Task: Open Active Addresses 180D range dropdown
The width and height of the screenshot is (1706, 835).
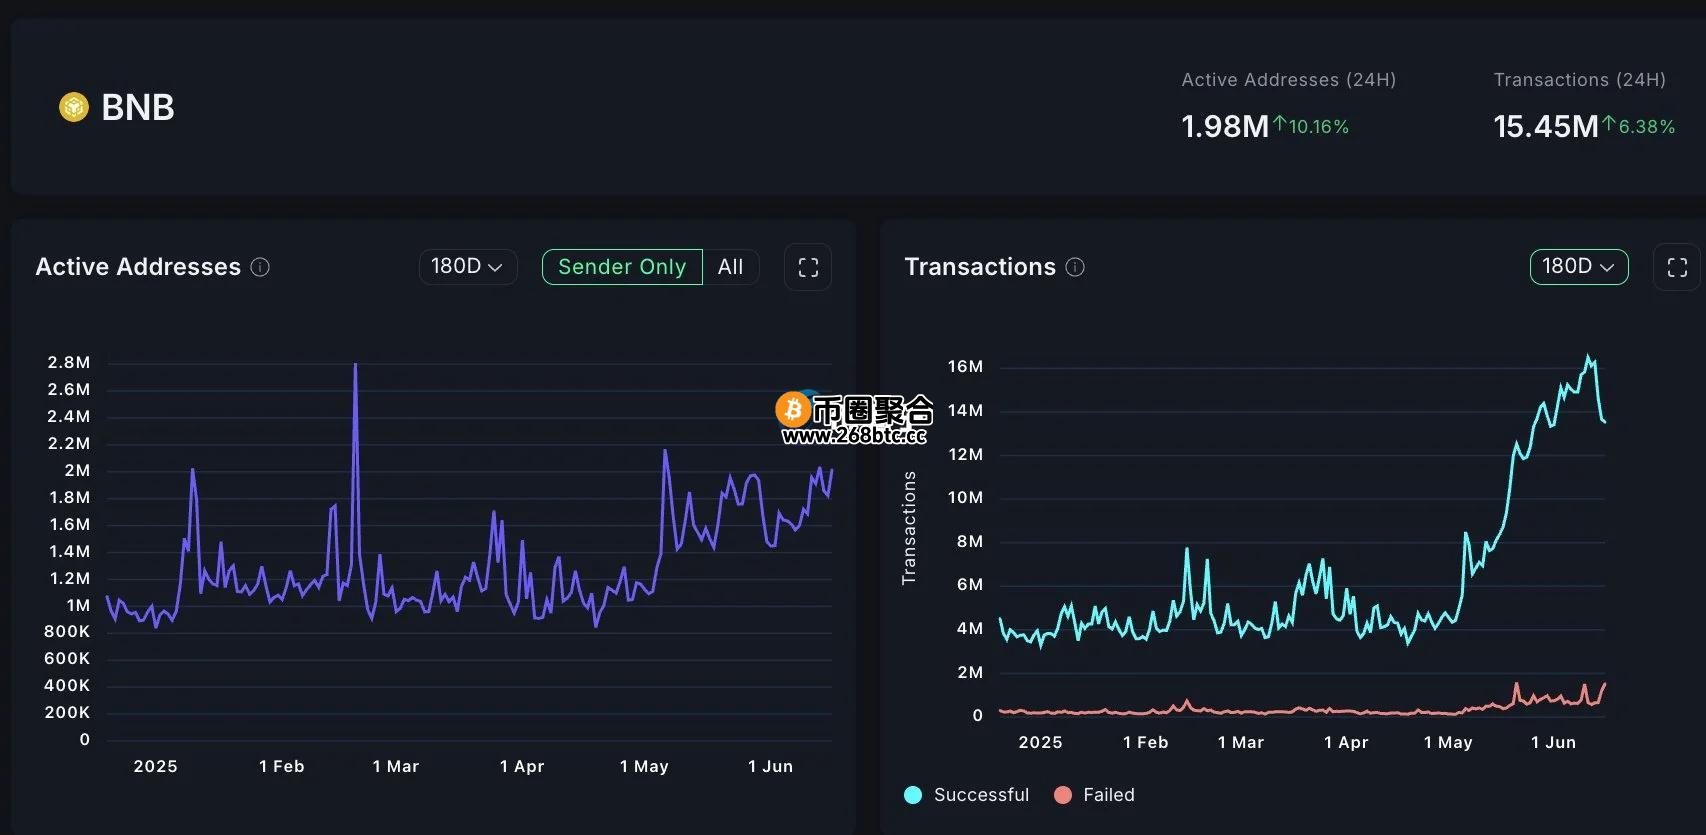Action: pos(467,267)
